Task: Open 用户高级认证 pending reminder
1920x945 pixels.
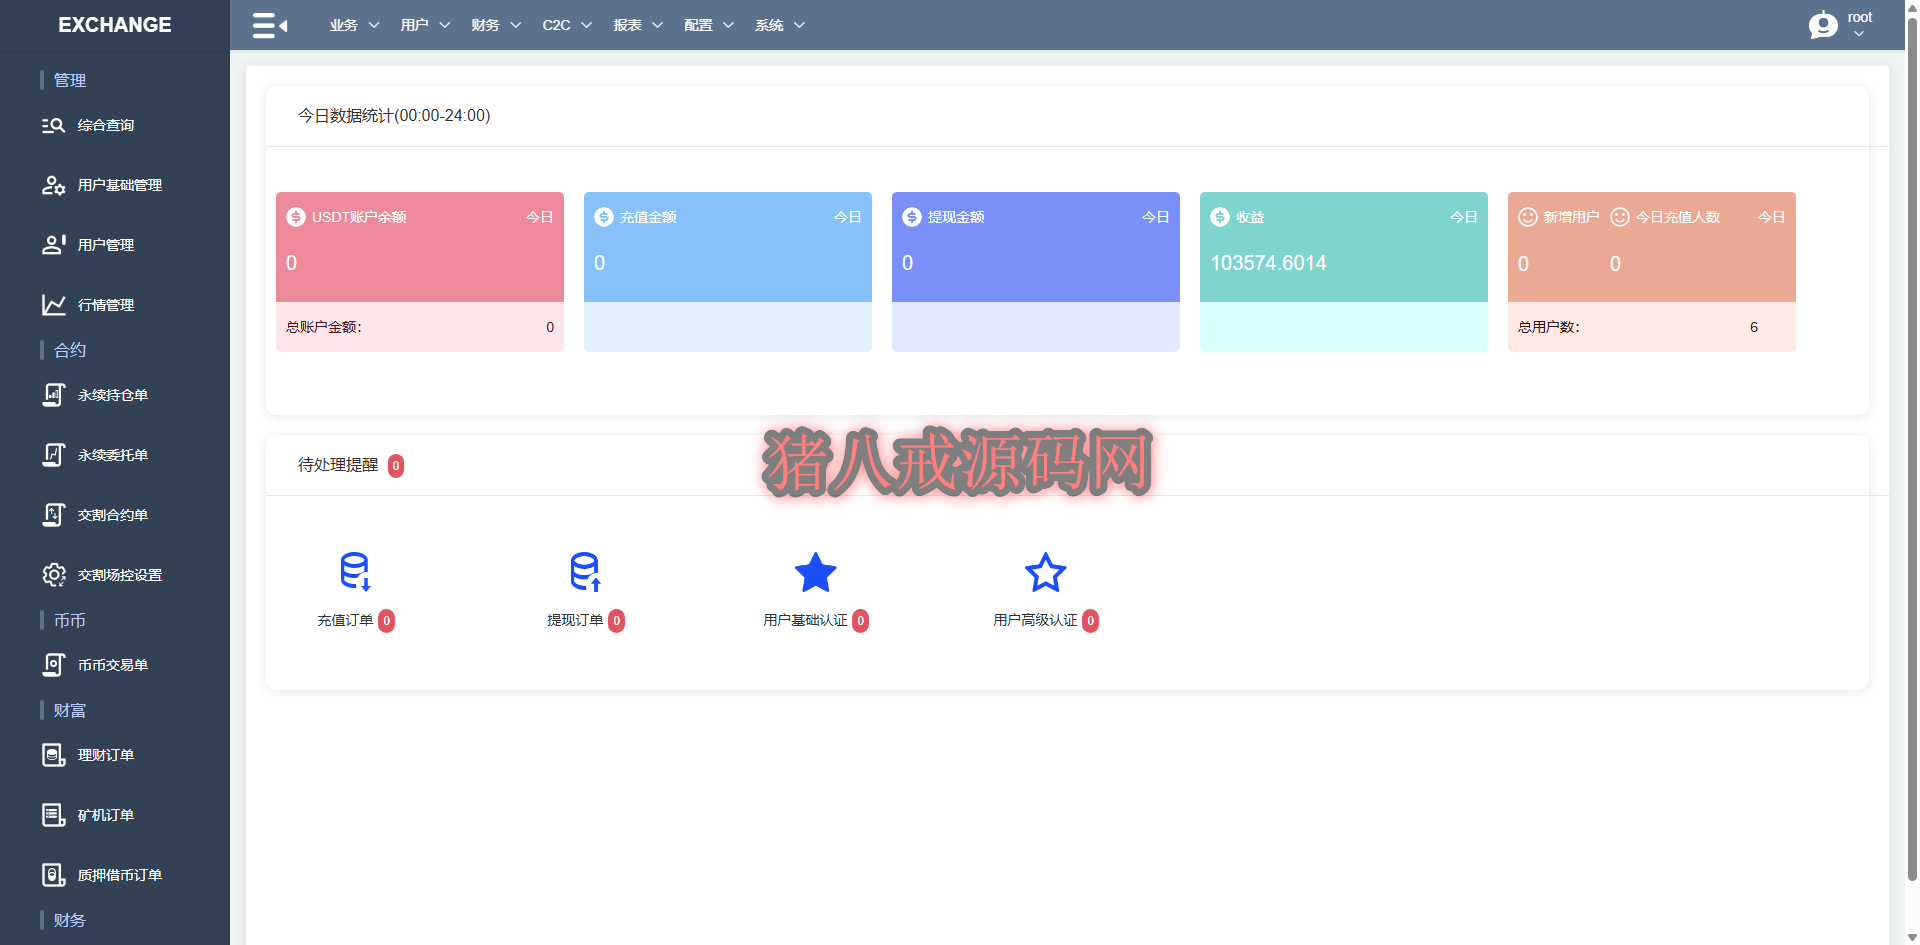Action: point(1046,592)
